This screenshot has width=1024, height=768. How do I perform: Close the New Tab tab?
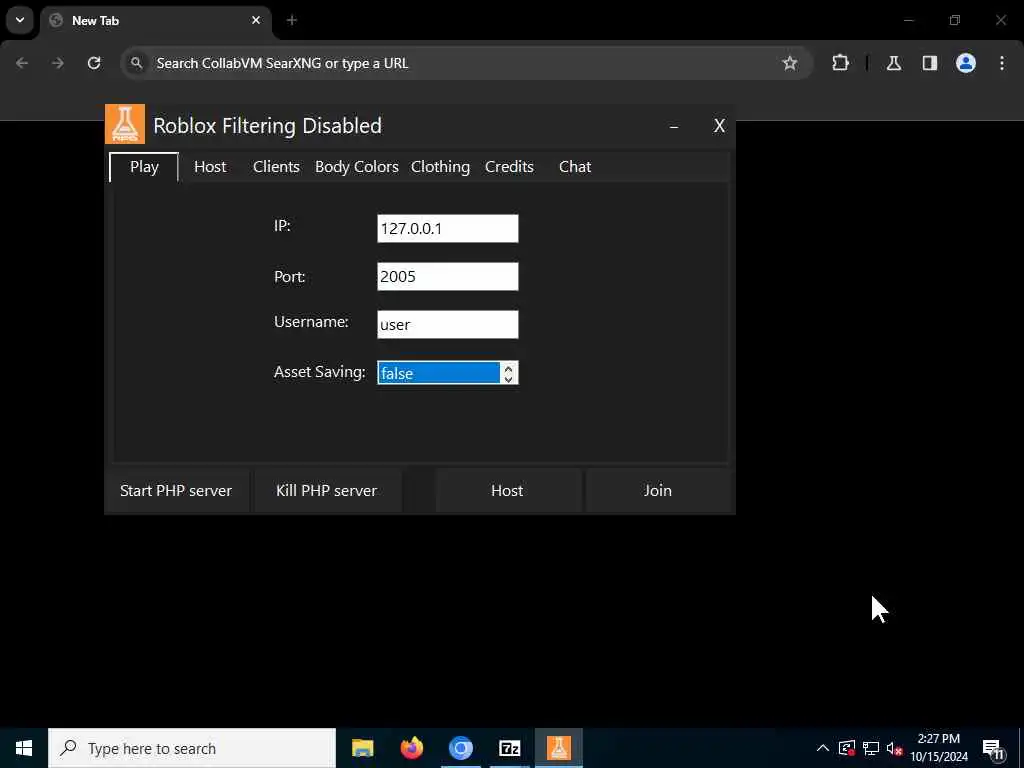(256, 21)
